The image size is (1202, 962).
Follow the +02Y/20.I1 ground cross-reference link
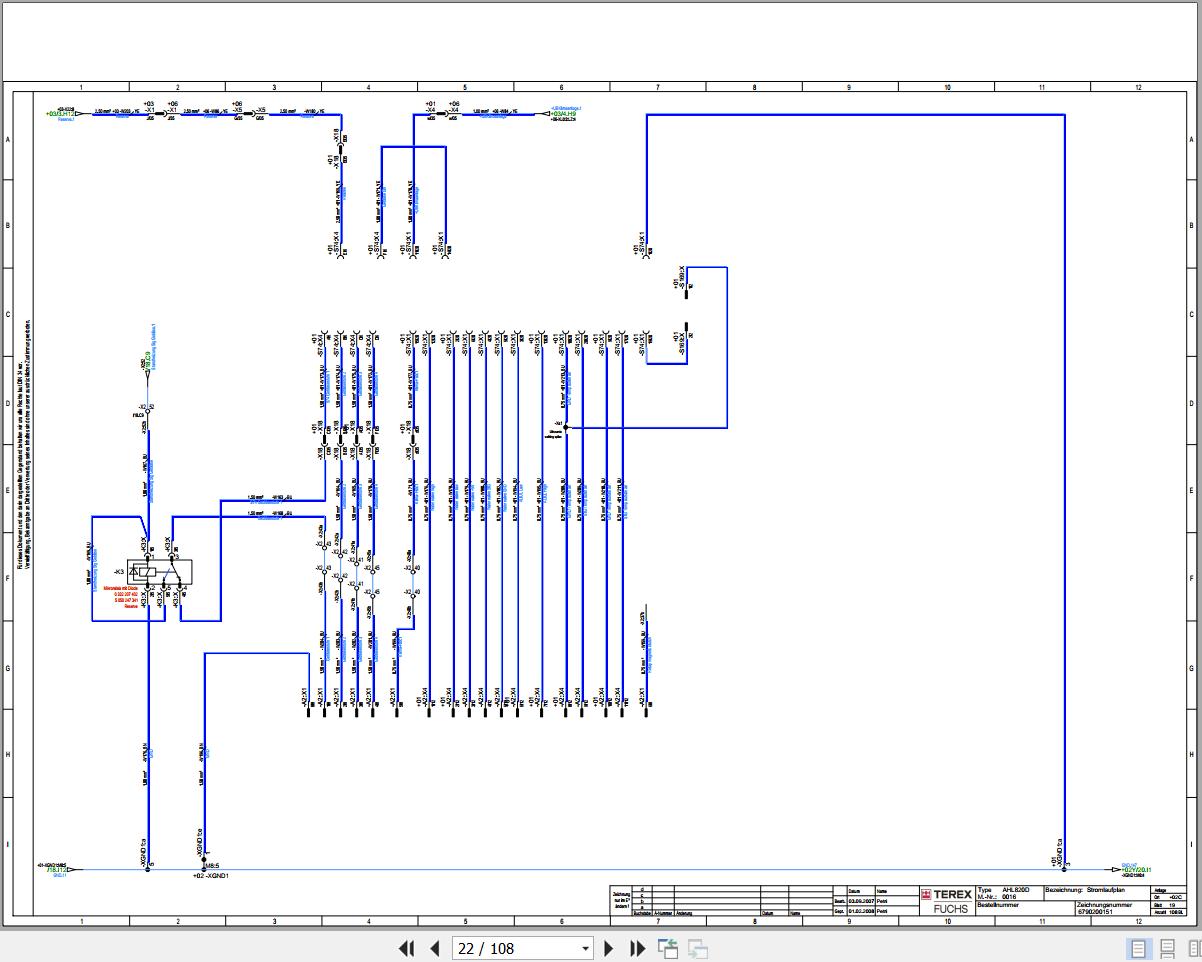pos(1135,870)
